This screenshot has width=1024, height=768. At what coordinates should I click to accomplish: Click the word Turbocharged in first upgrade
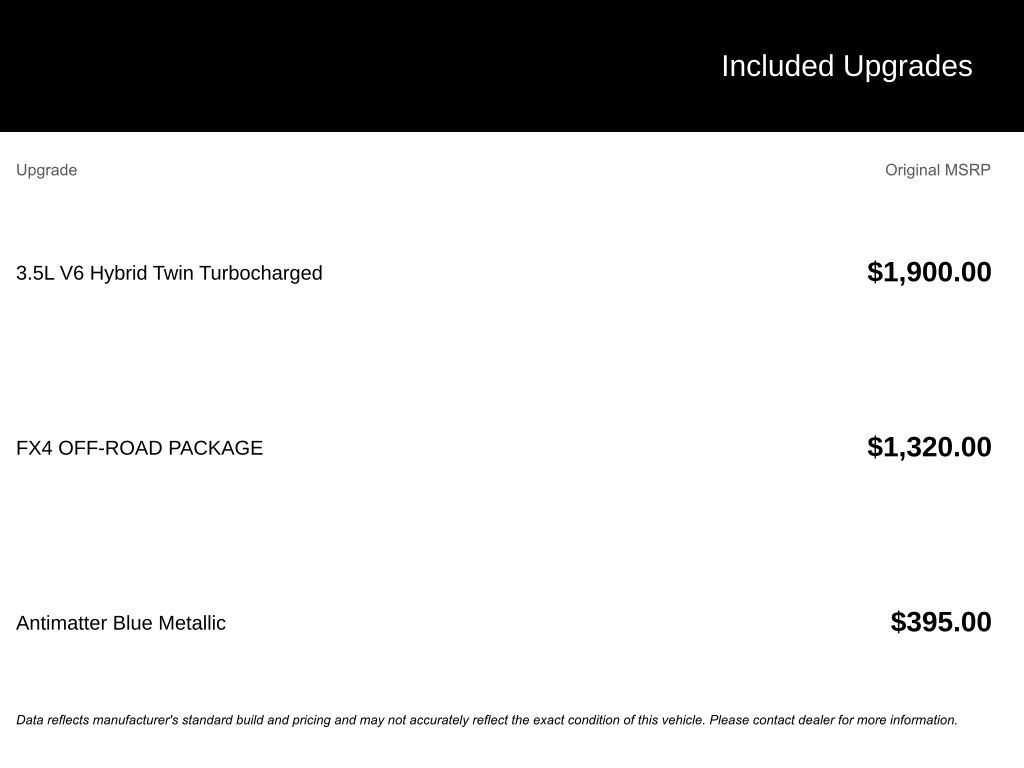coord(260,273)
